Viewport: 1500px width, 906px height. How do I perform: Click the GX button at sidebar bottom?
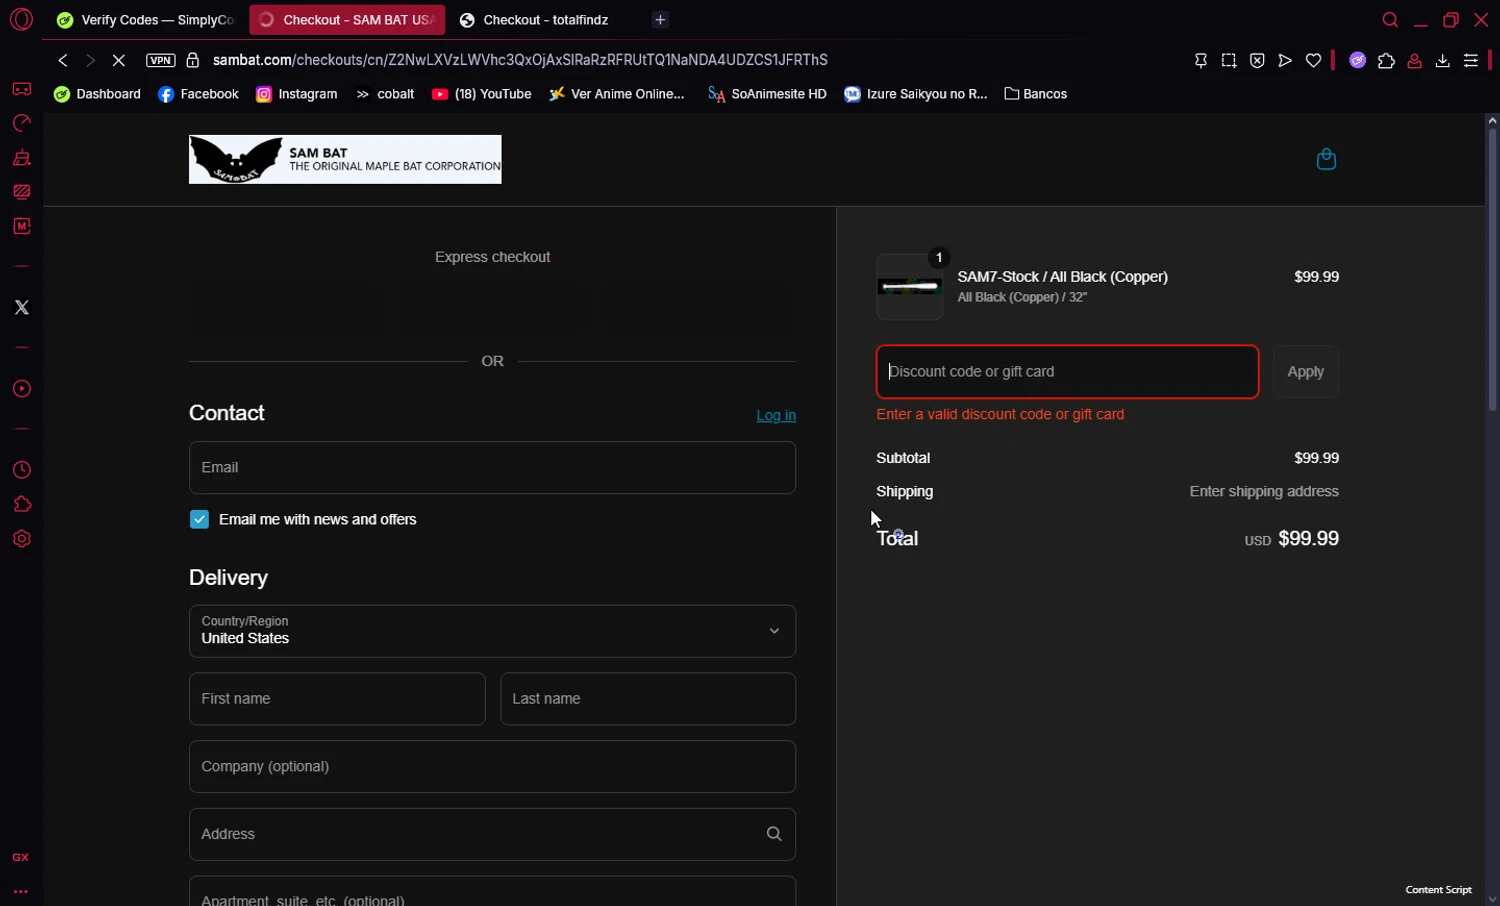coord(21,857)
